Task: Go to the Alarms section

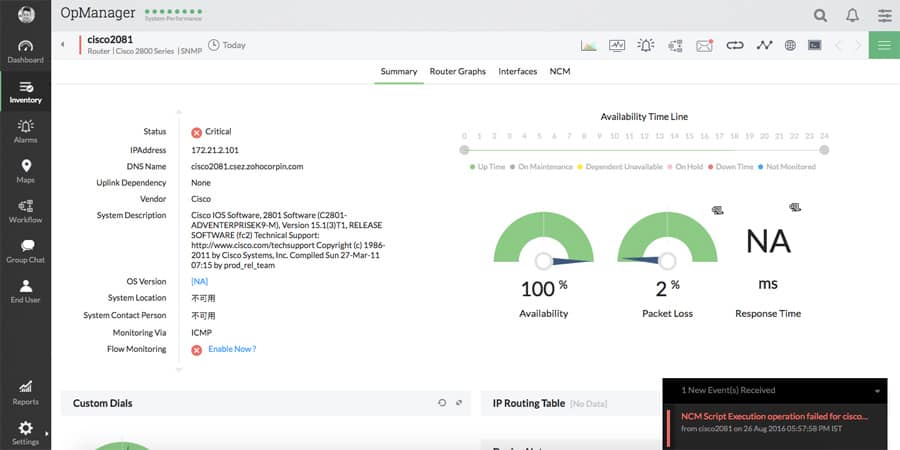Action: tap(25, 131)
